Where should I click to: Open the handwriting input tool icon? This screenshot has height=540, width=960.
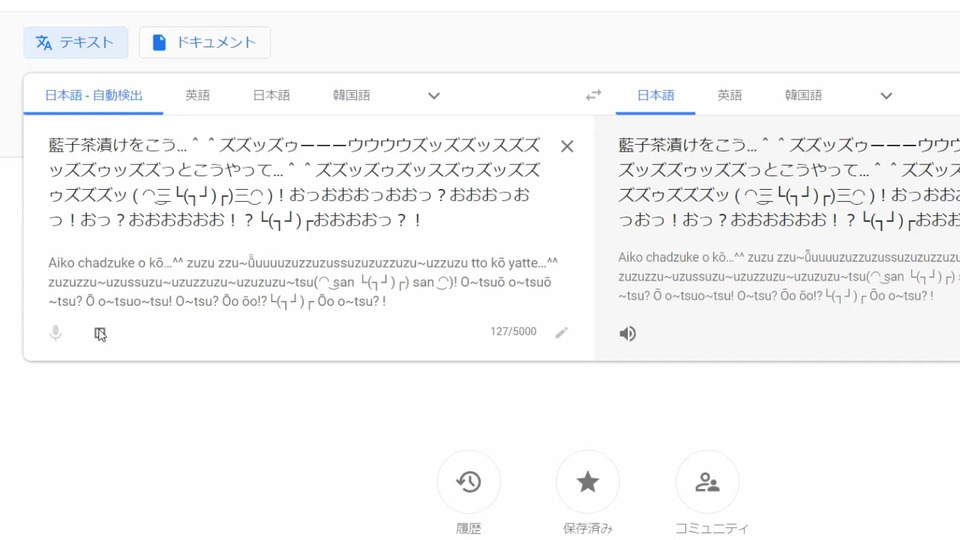tap(100, 334)
